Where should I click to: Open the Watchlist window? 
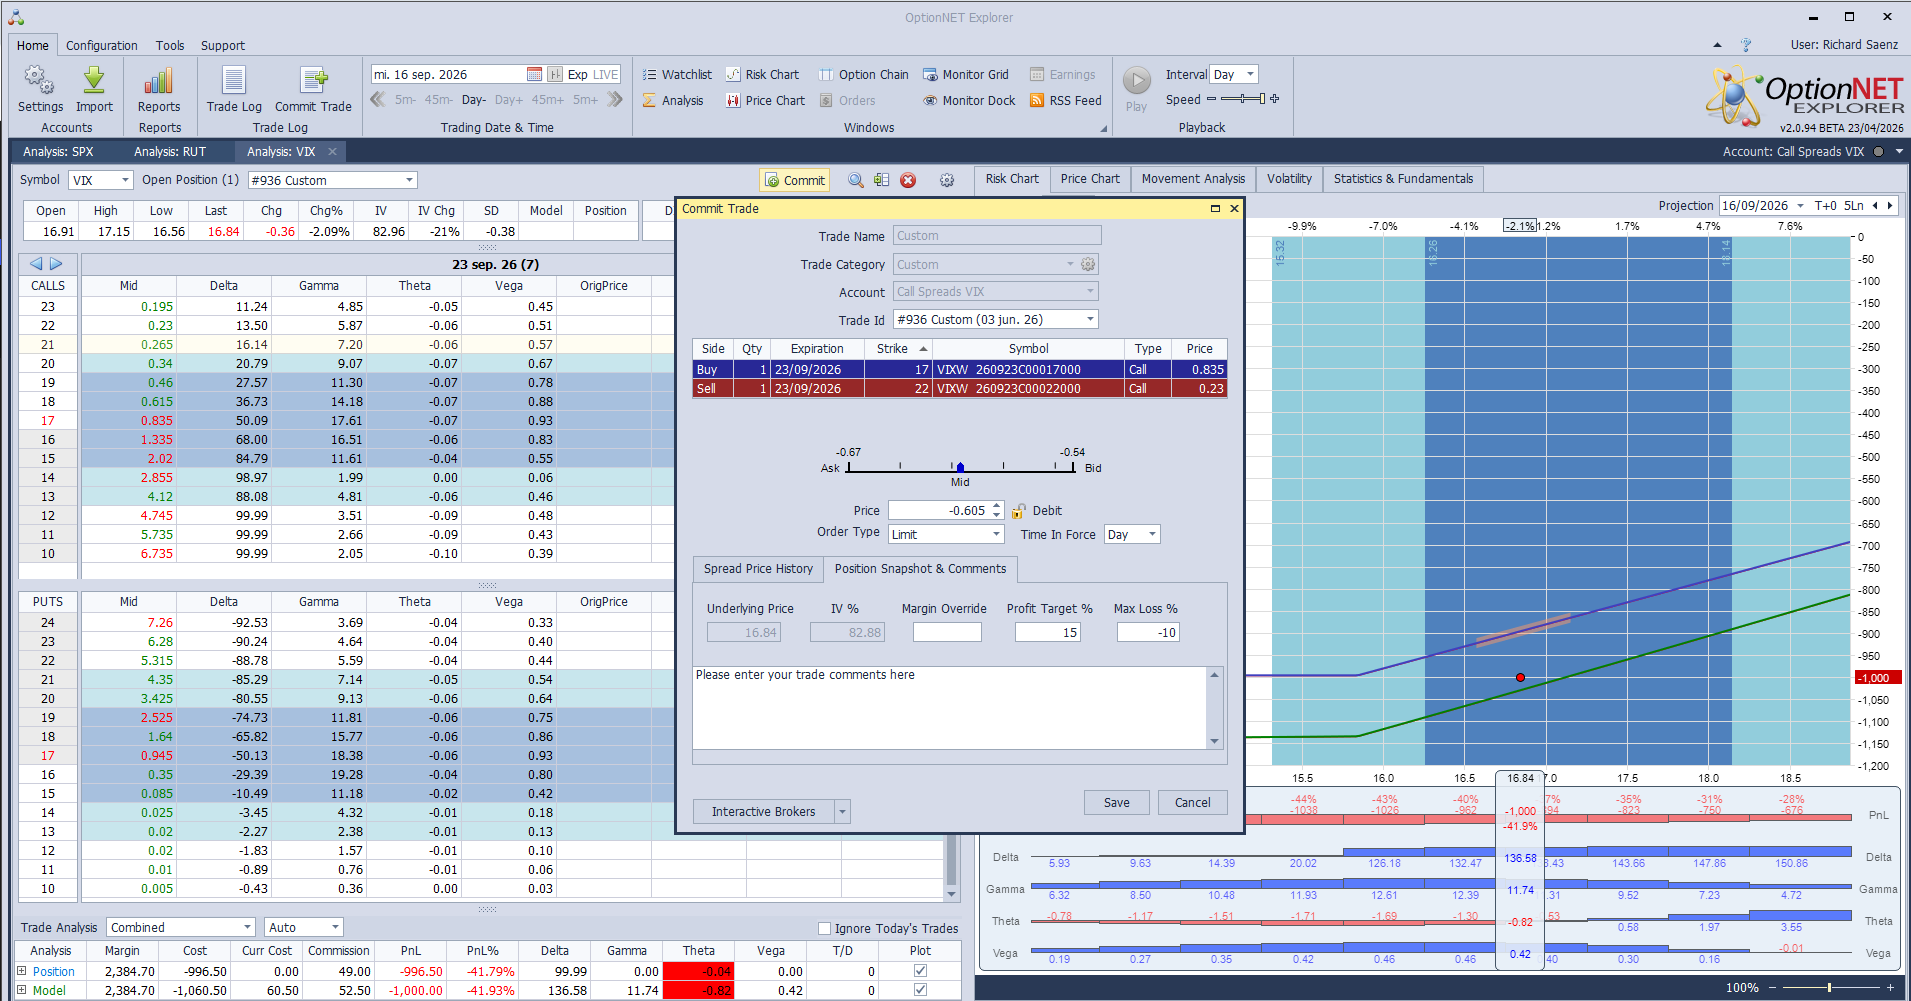(677, 74)
